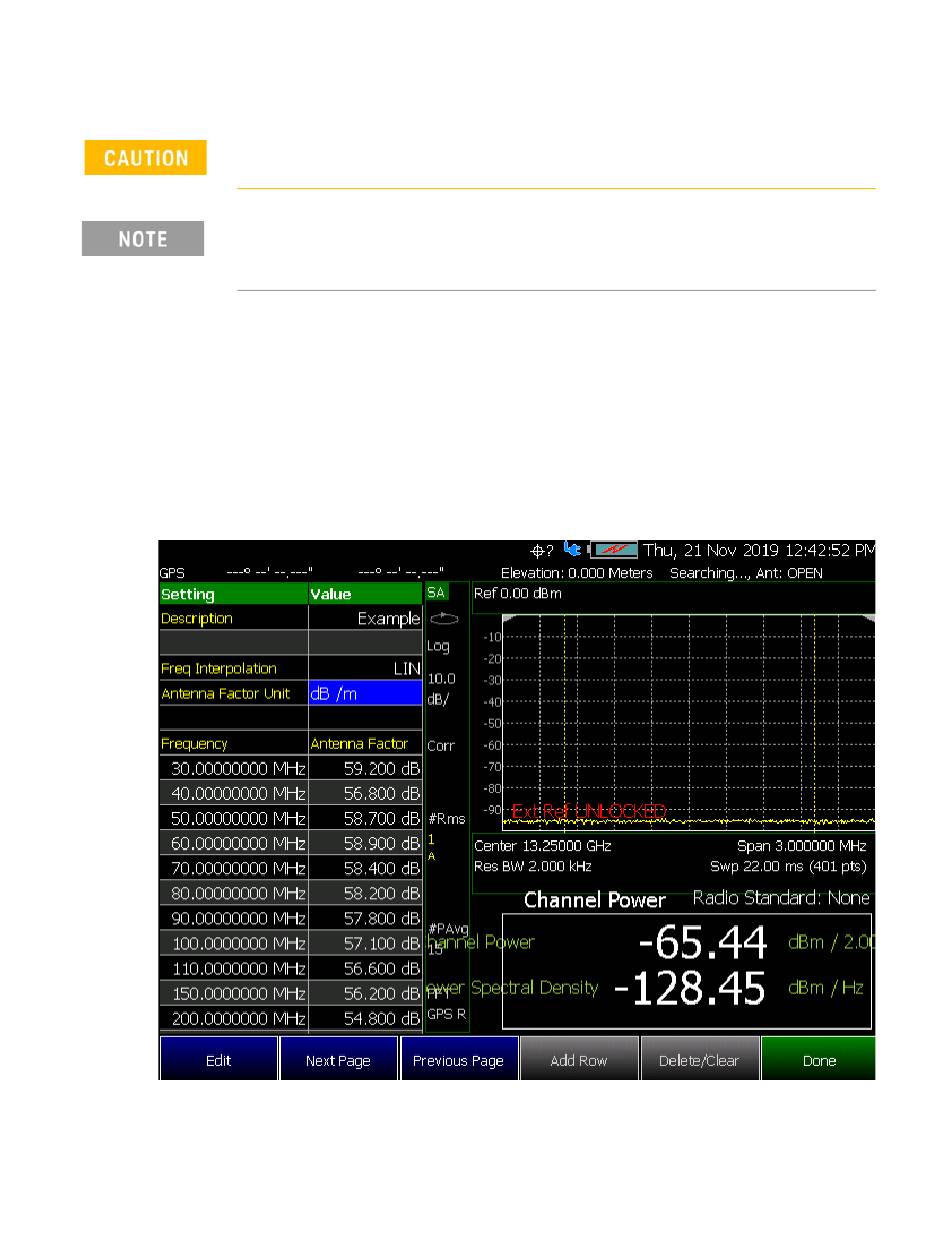
Task: Select the 57.100 dB antenna factor cell
Action: click(365, 943)
